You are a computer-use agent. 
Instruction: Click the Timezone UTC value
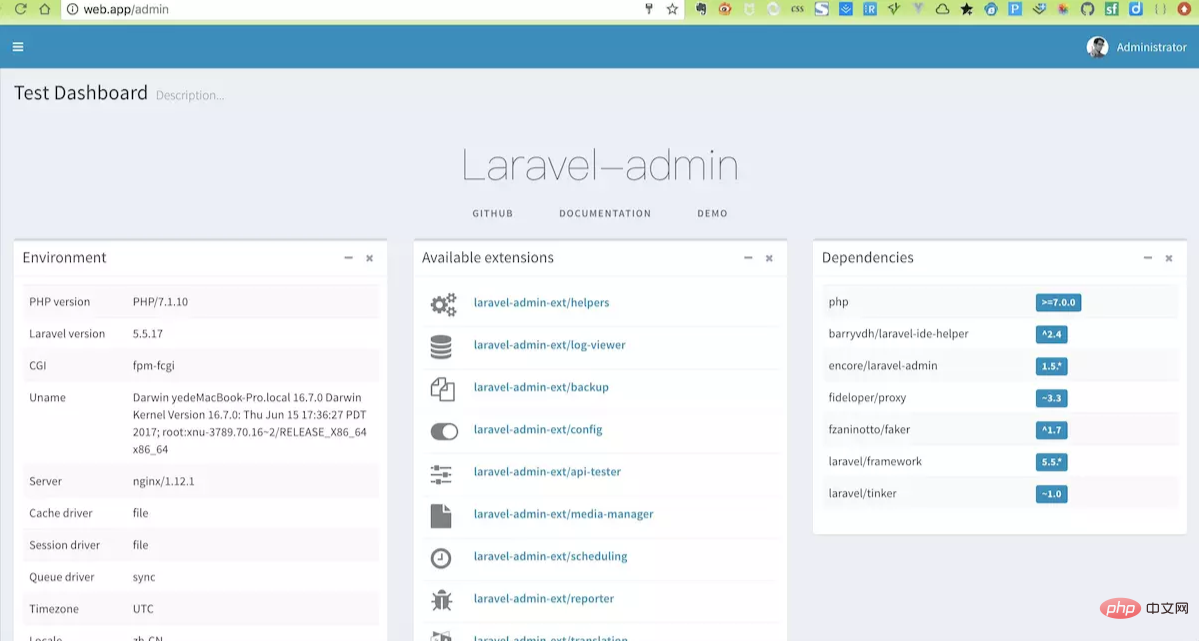pyautogui.click(x=143, y=609)
